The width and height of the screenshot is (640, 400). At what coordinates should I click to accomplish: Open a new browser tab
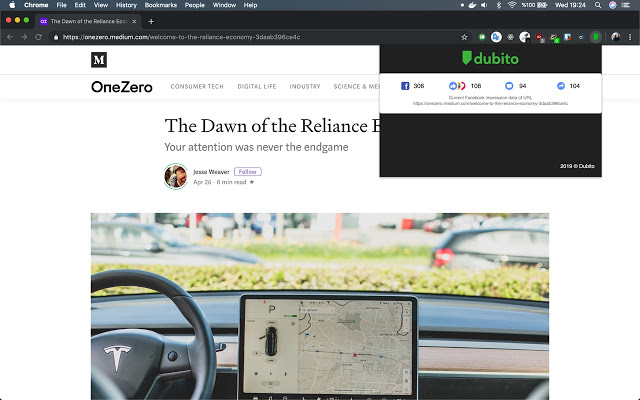pos(151,21)
